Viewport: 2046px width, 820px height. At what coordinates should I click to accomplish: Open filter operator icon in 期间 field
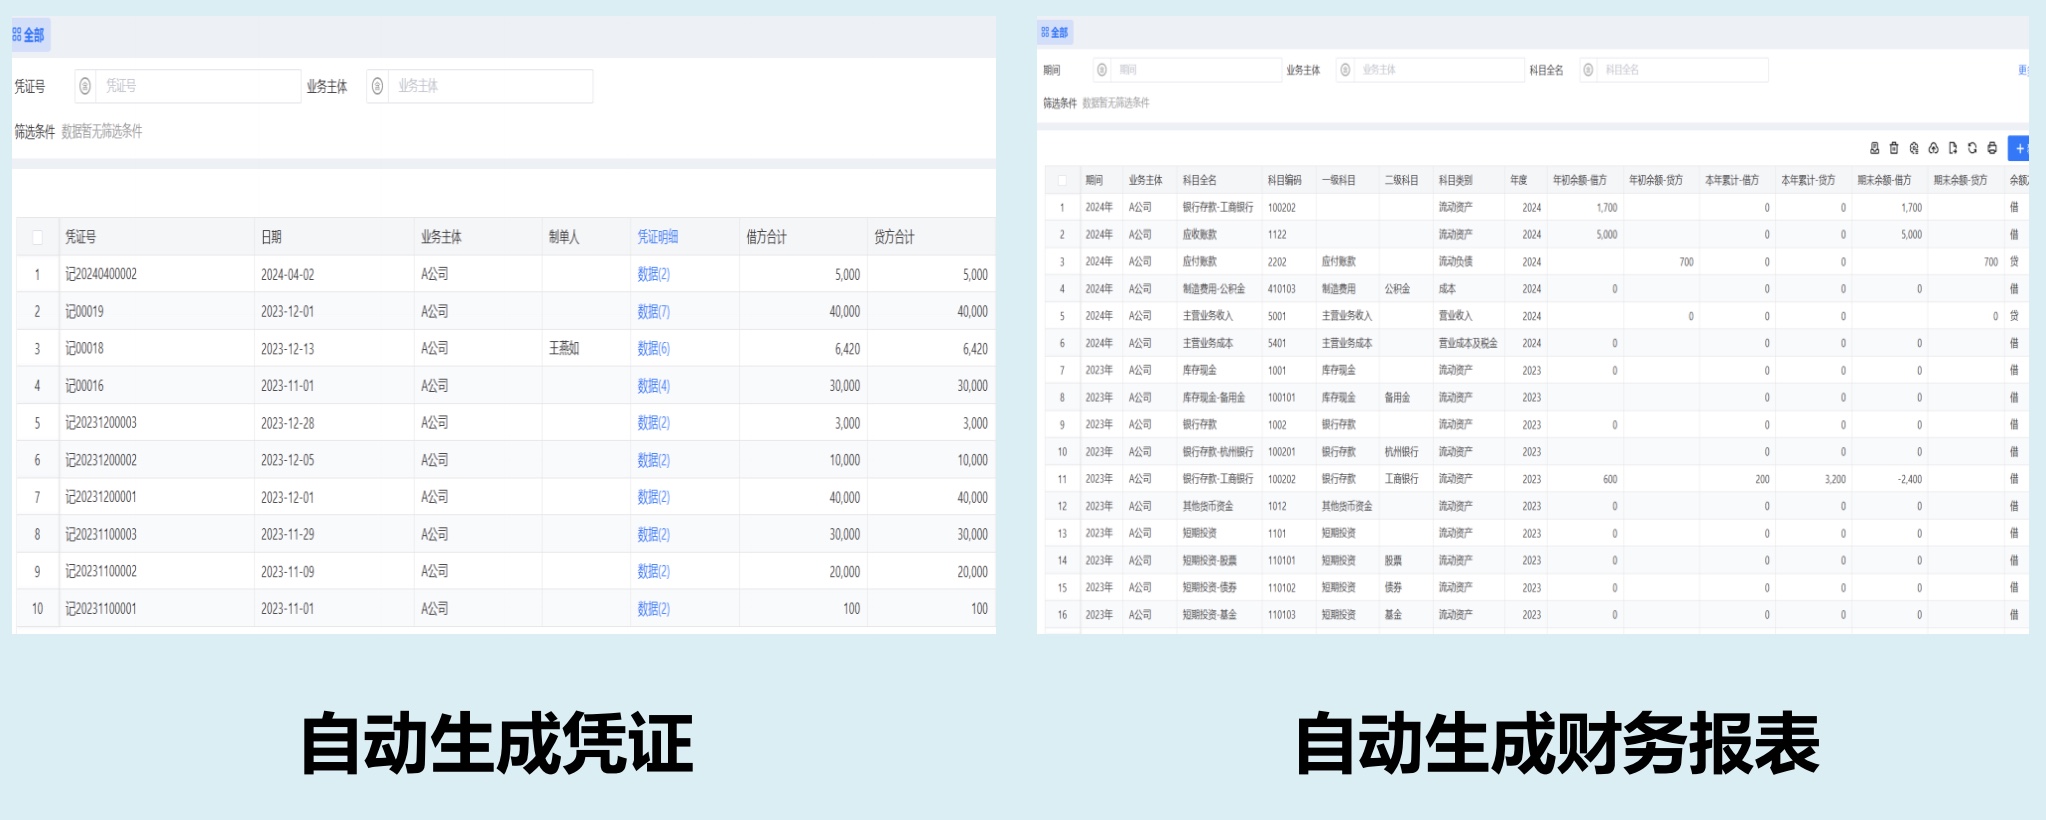pos(1102,70)
